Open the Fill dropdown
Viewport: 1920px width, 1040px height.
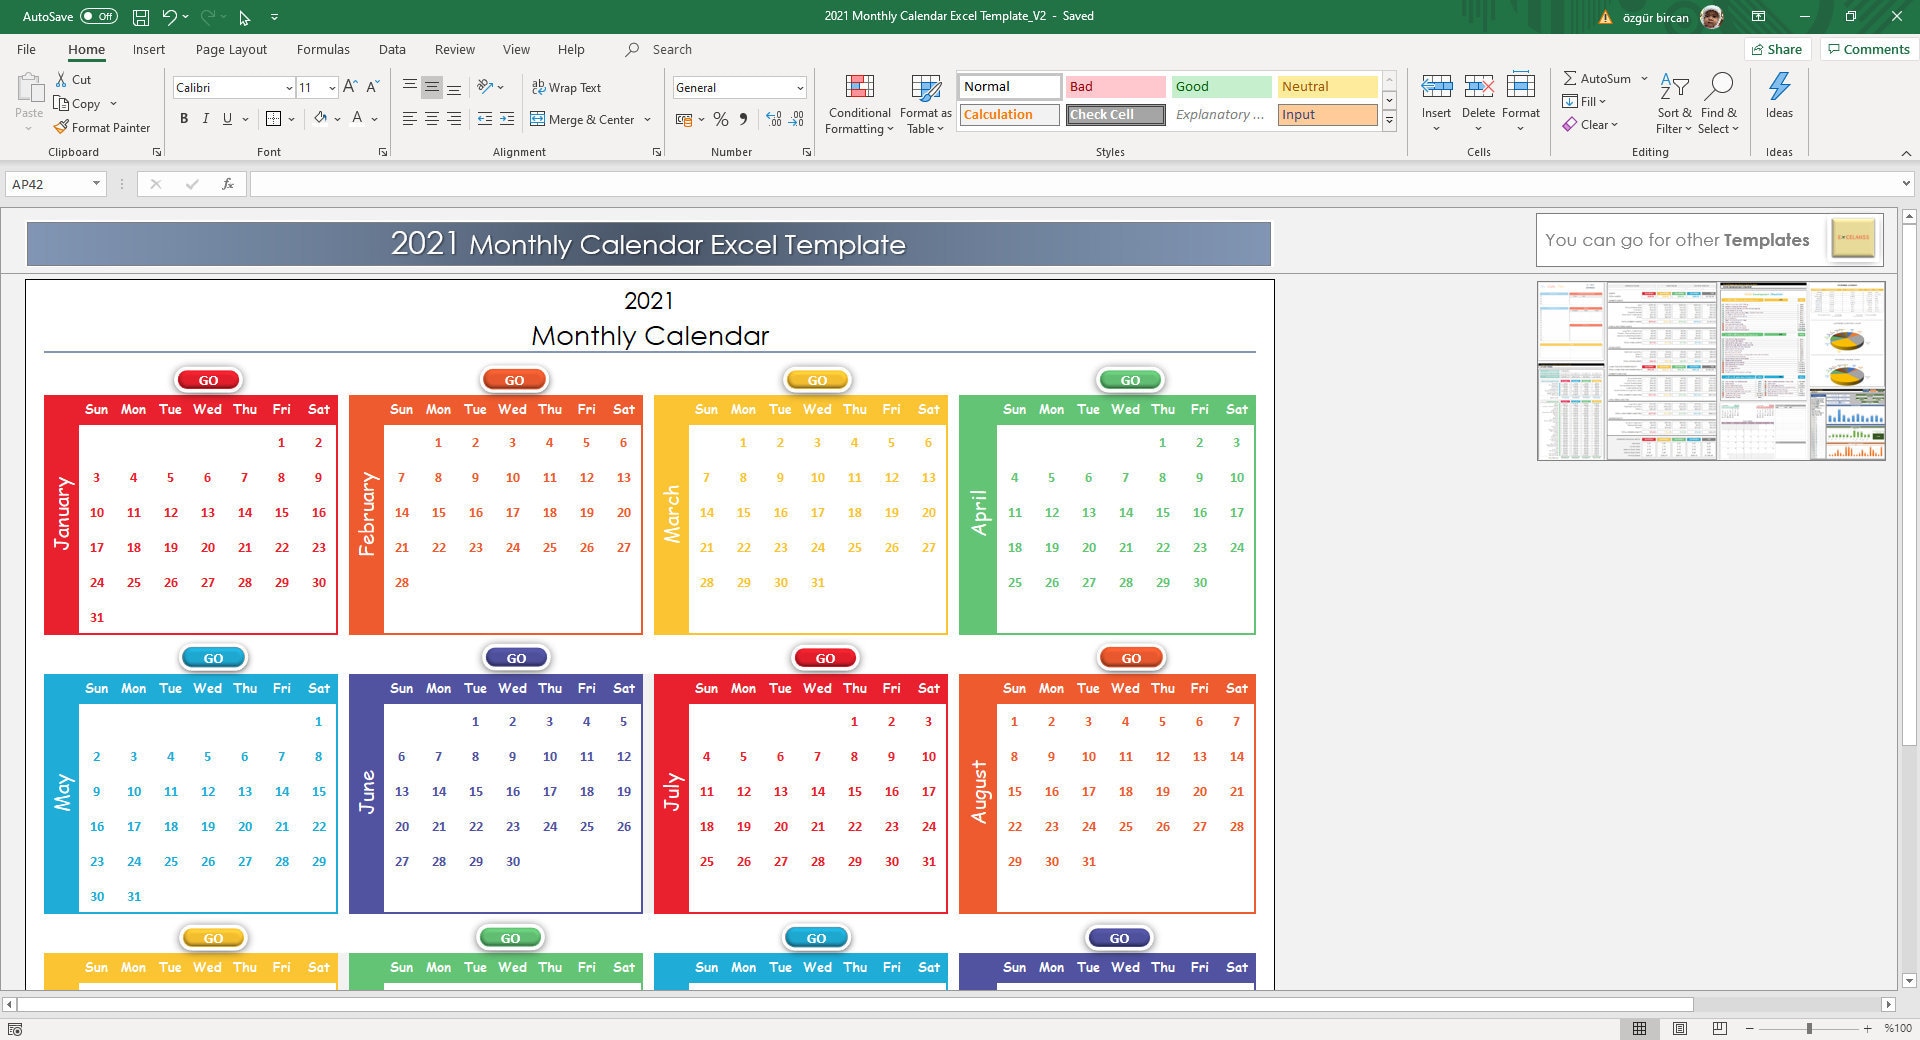click(1585, 101)
